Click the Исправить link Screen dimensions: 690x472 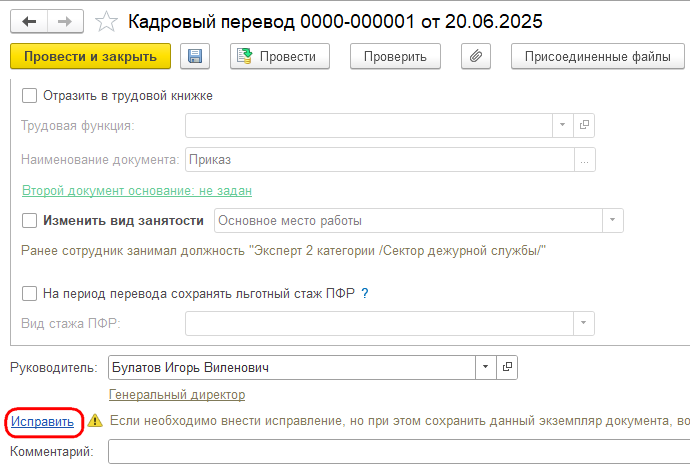(x=42, y=421)
